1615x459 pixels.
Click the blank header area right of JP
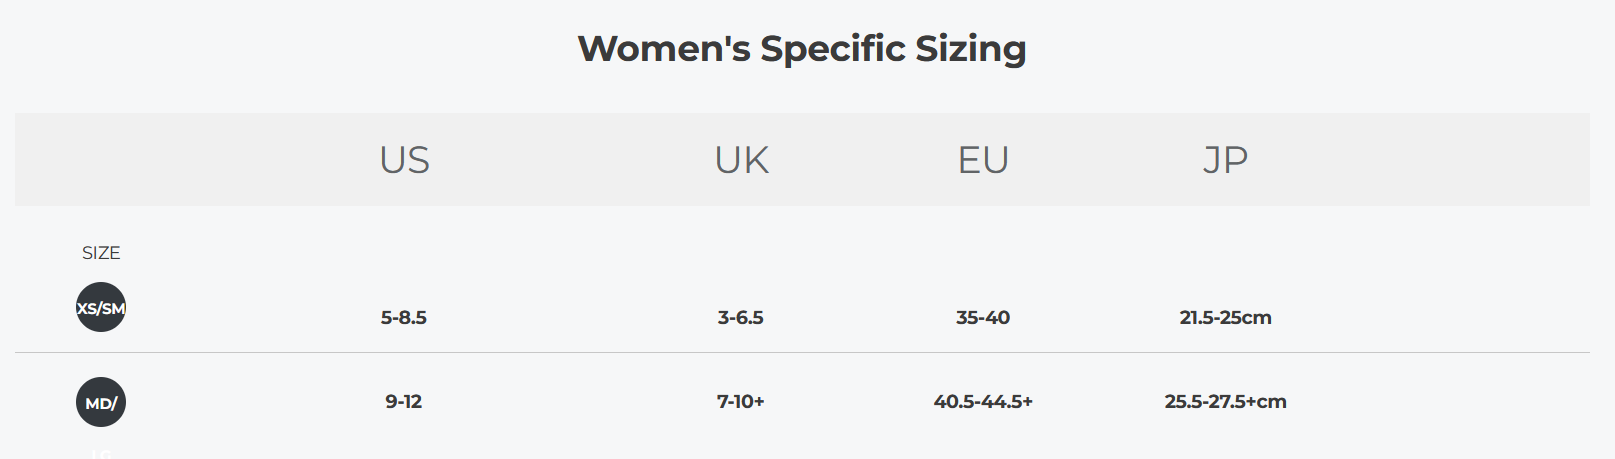pos(1450,160)
